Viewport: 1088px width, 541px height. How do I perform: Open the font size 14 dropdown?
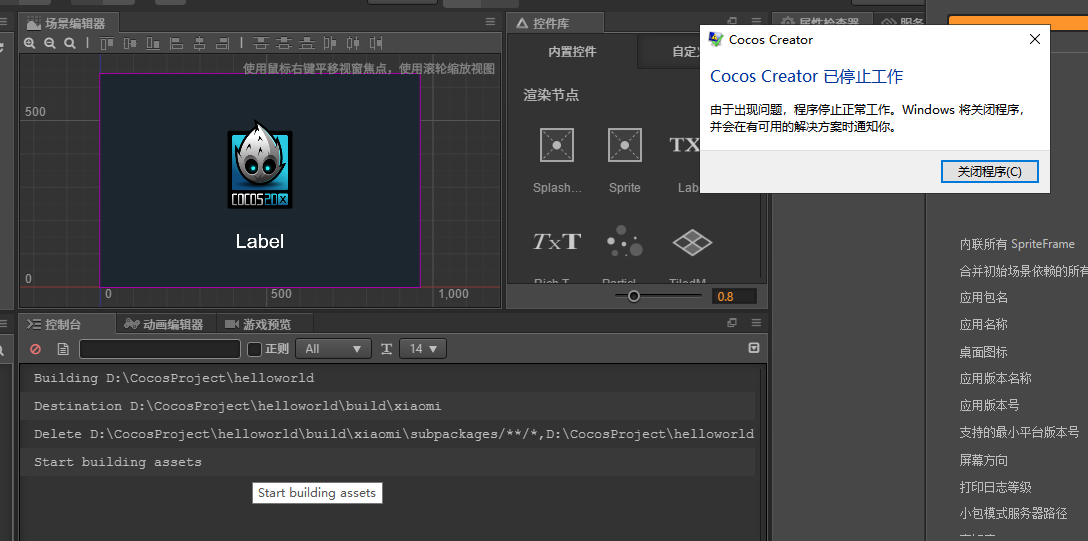click(423, 349)
